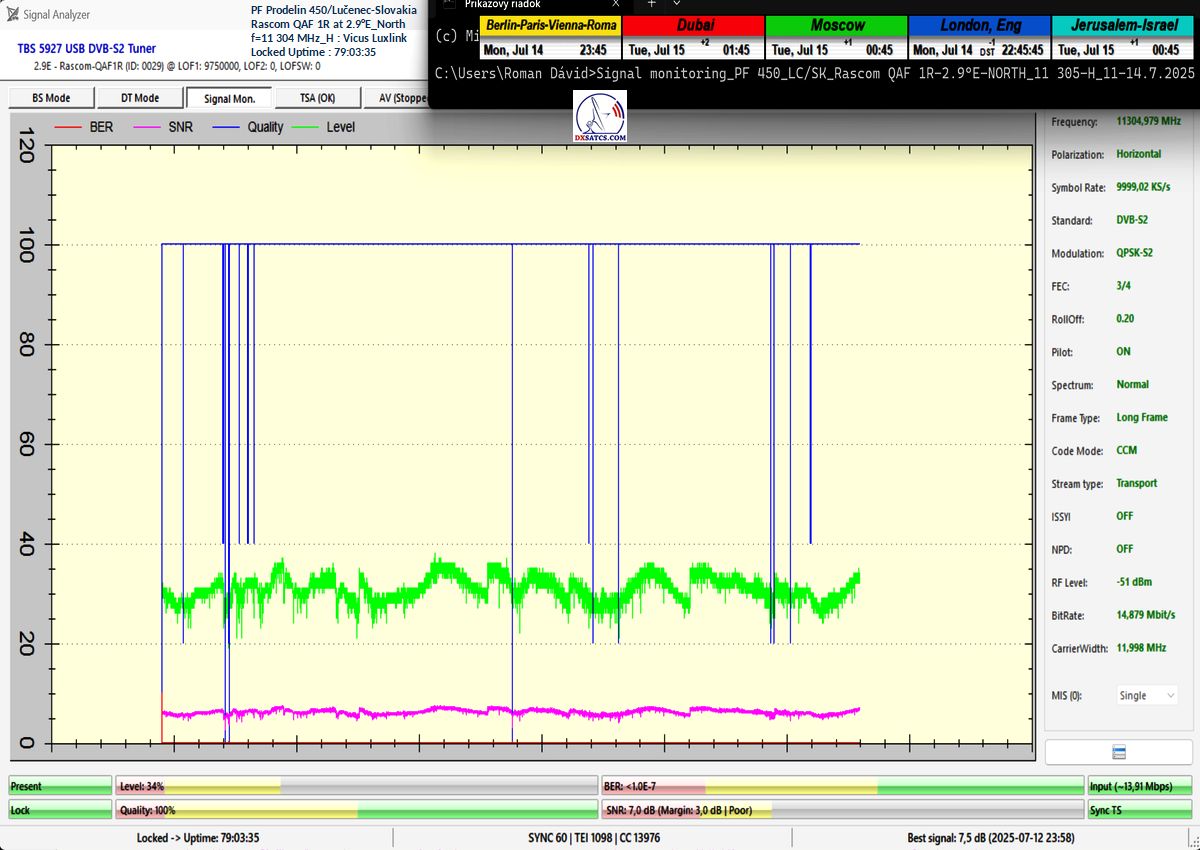Close the Príkazový riadok terminal tab
This screenshot has height=850, width=1200.
click(x=618, y=4)
